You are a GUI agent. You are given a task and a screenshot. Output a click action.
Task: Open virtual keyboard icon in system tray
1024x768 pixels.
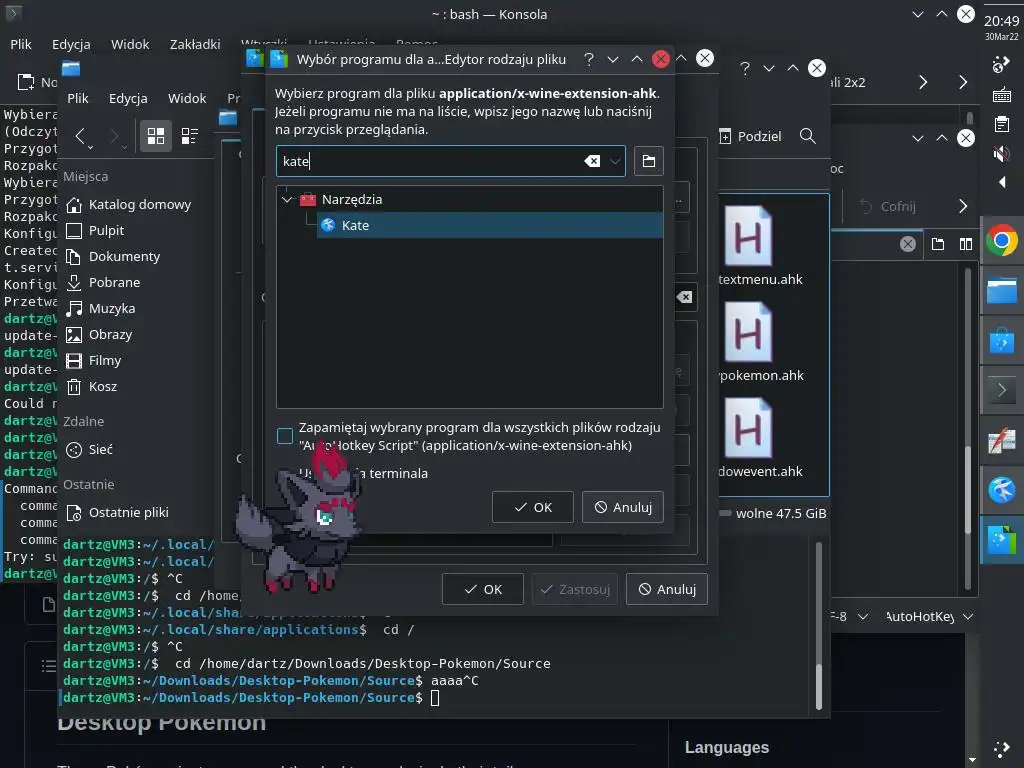[x=1002, y=95]
